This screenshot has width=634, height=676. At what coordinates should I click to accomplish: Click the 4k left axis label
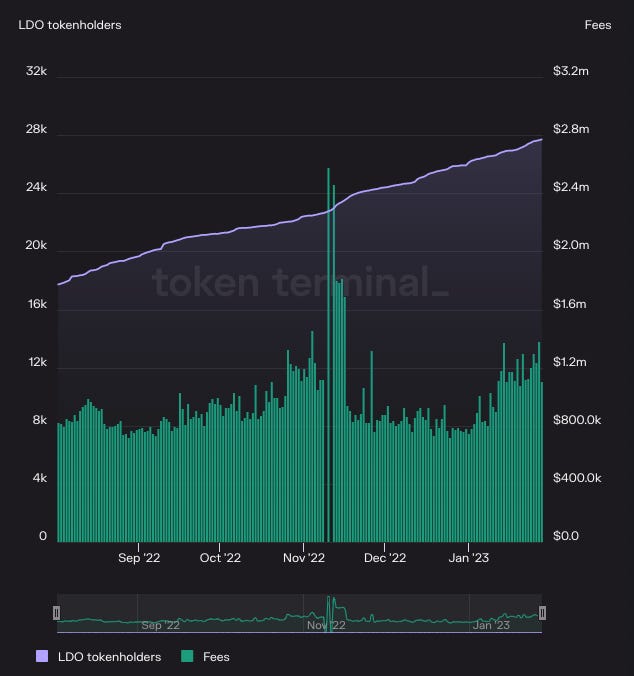point(40,478)
